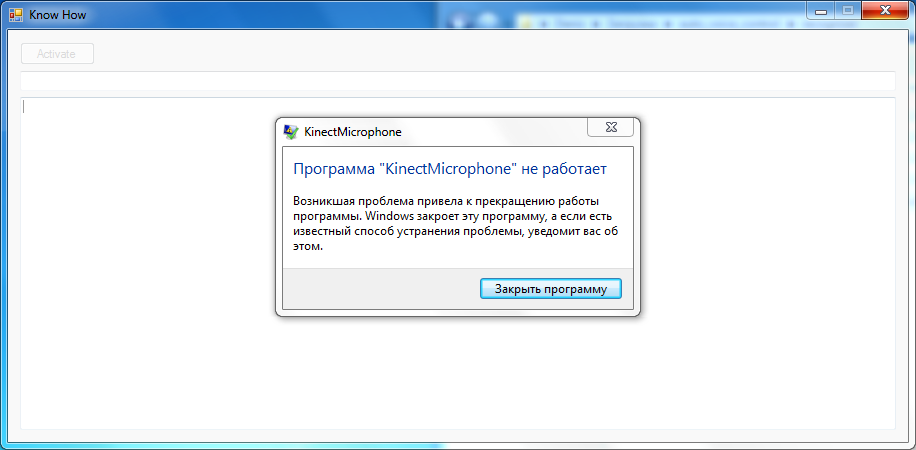Screen dimensions: 916x450
Task: Close the Know How window
Action: 886,10
